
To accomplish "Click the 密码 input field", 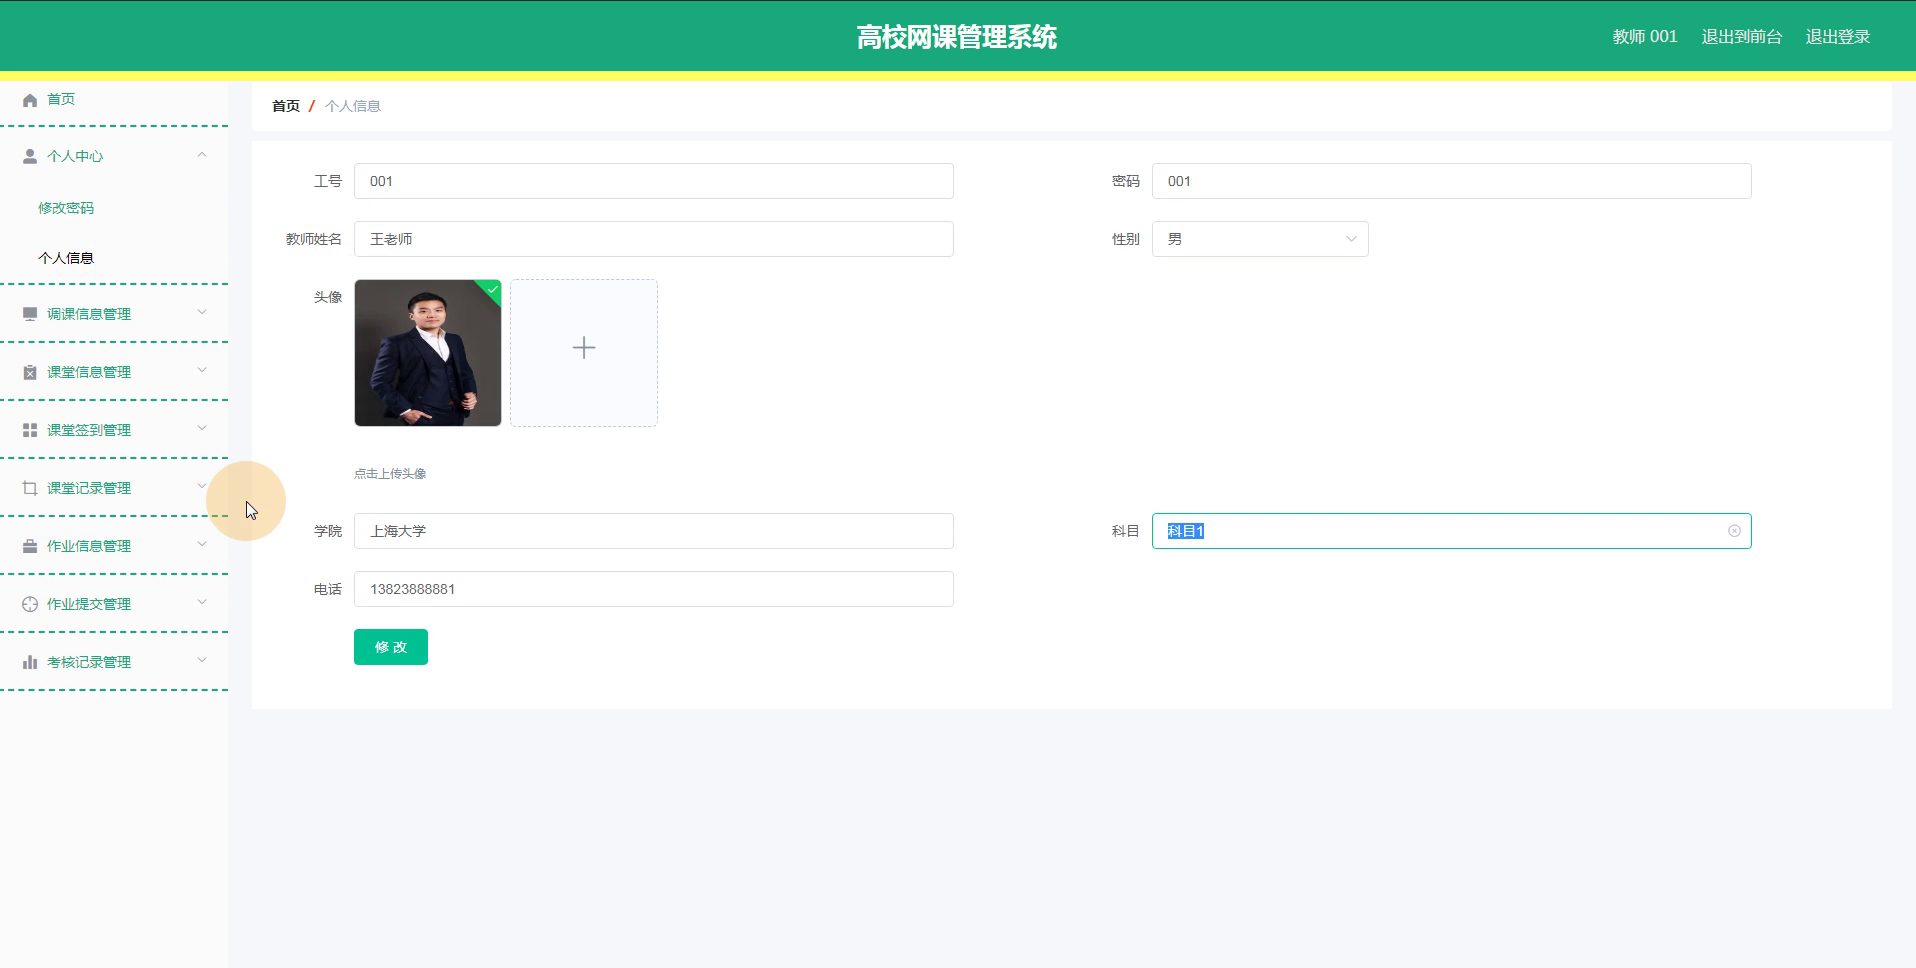I will 1452,181.
